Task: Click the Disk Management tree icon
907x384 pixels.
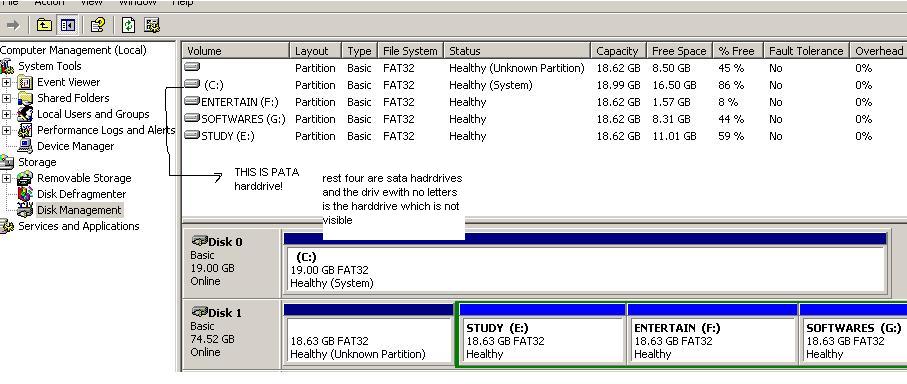Action: [25, 210]
